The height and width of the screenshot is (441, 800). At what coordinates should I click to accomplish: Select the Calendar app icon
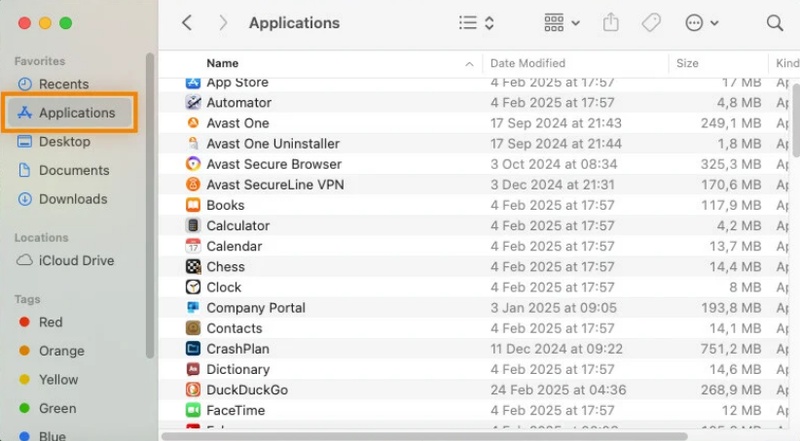pyautogui.click(x=193, y=246)
